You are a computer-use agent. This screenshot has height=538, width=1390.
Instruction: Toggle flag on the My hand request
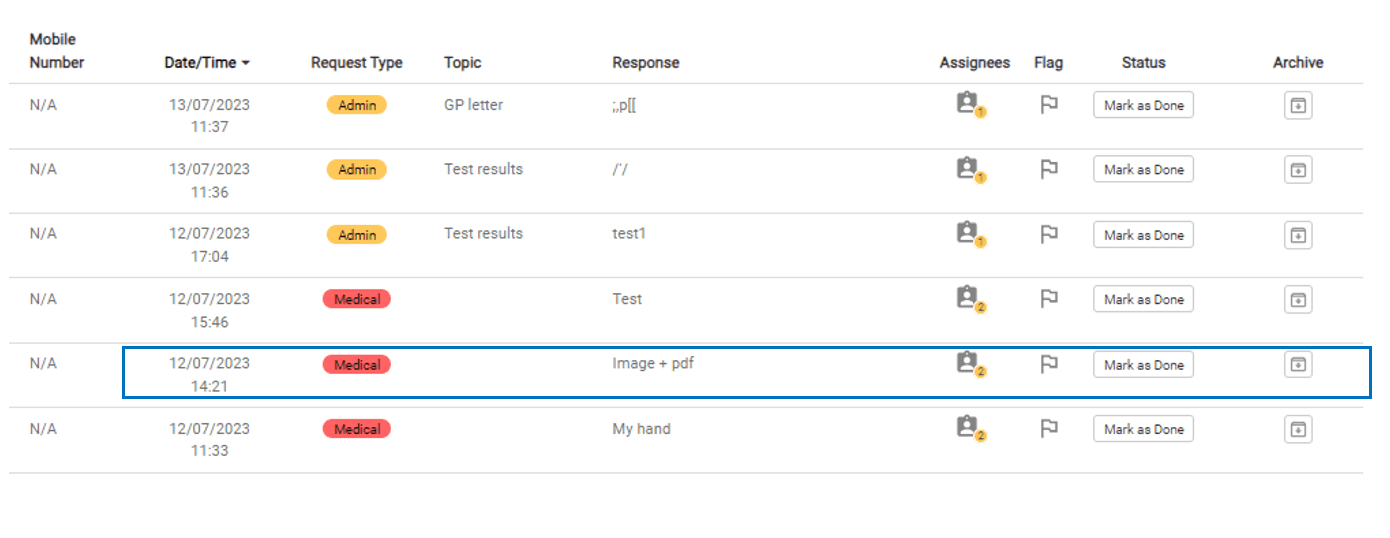(1048, 429)
